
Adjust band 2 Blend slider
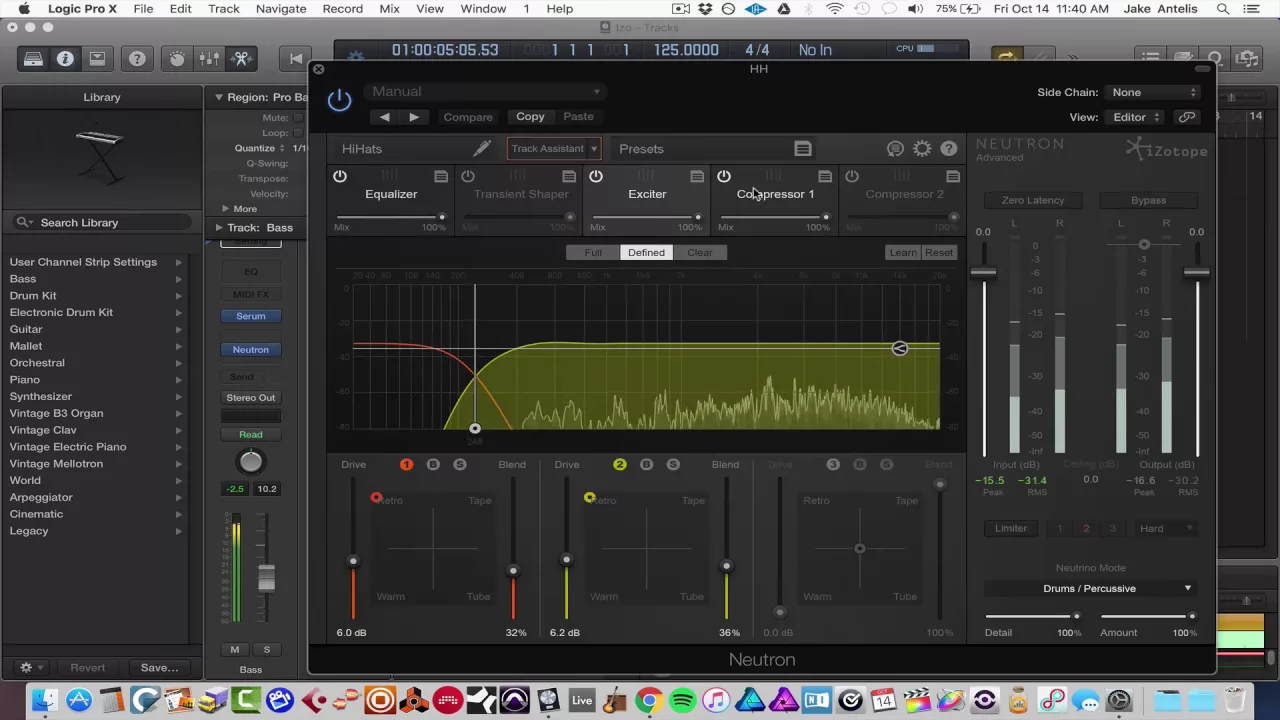tap(727, 568)
